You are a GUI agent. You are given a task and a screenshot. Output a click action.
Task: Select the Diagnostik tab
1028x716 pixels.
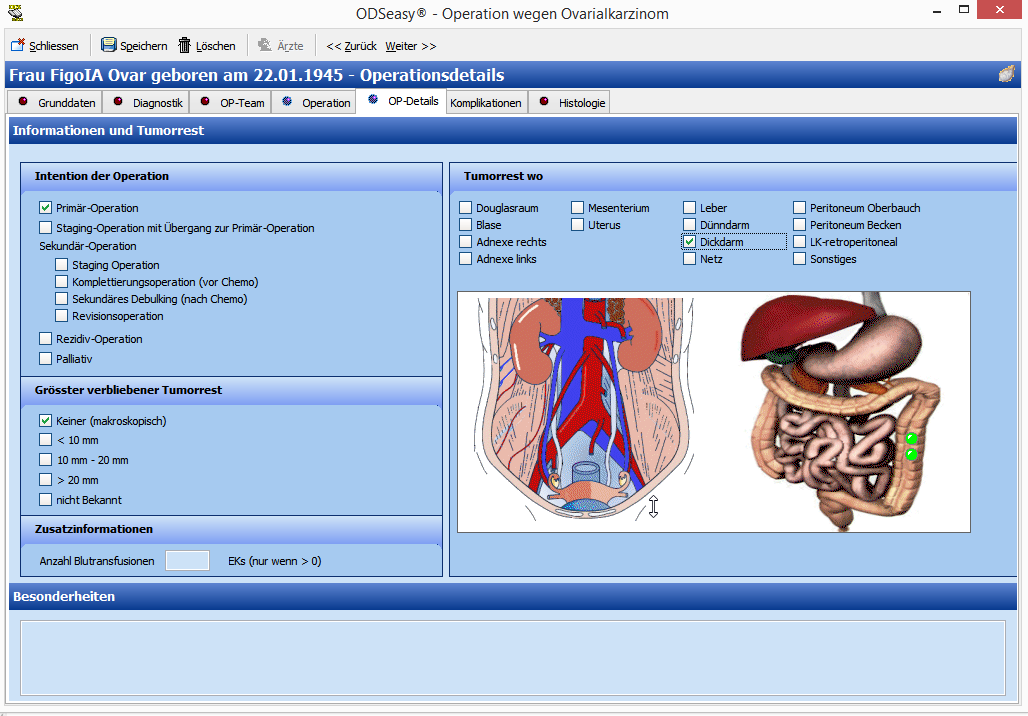point(146,103)
